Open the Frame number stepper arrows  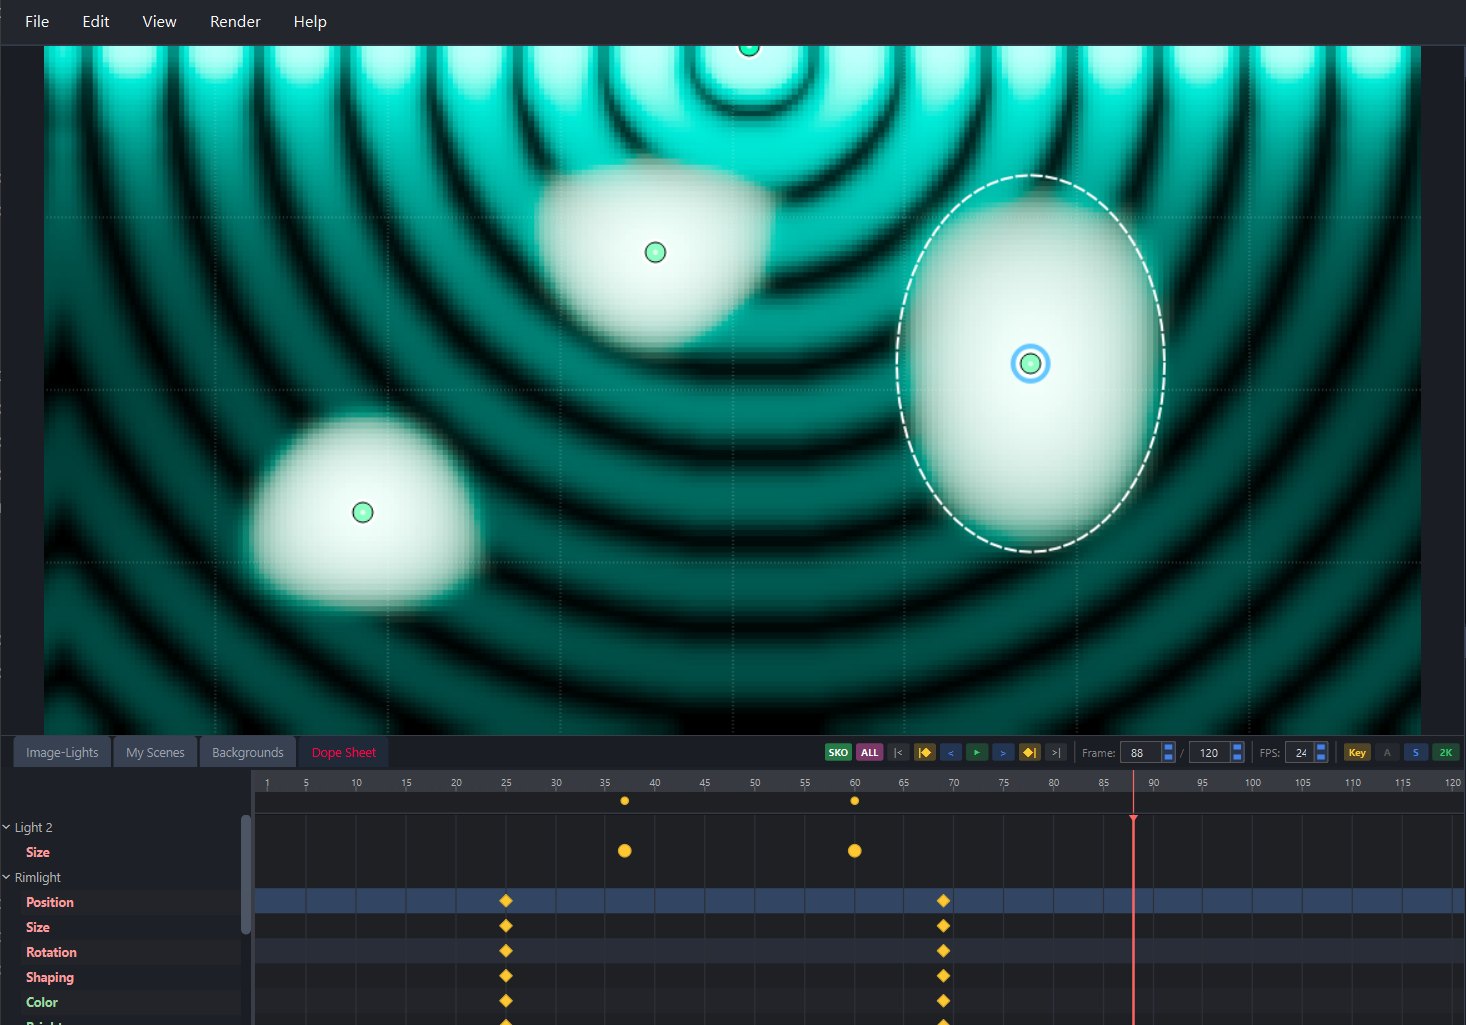click(1167, 752)
